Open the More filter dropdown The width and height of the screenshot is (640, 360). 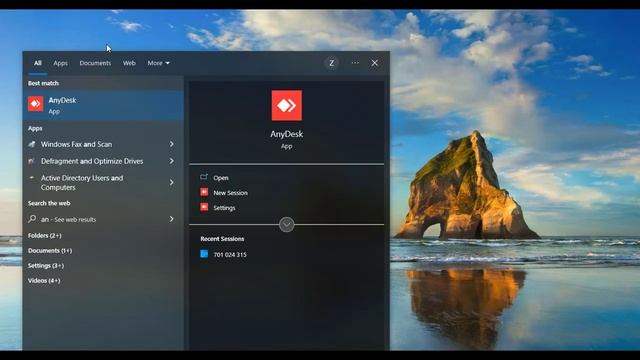click(x=158, y=63)
